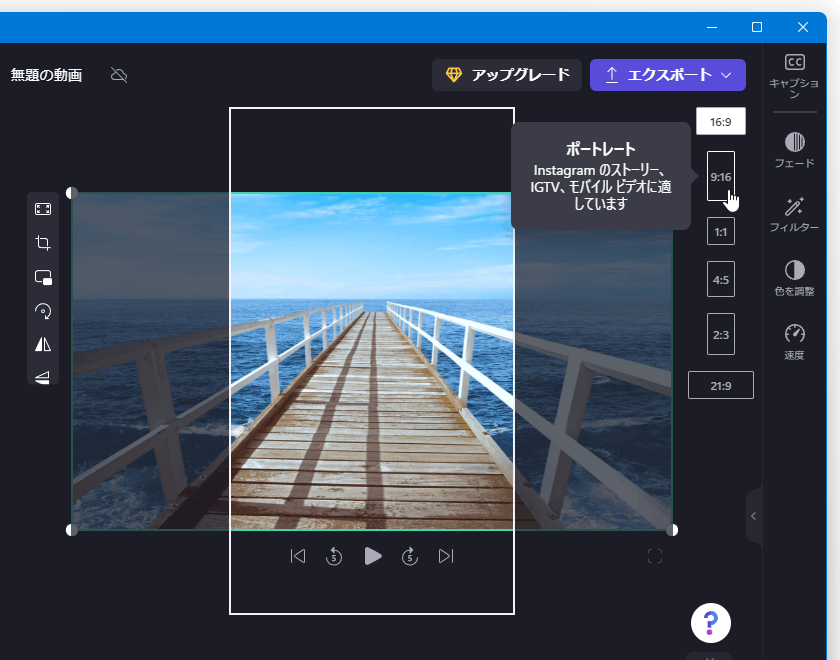Select the 16:9 aspect ratio
The height and width of the screenshot is (660, 840).
(x=721, y=122)
